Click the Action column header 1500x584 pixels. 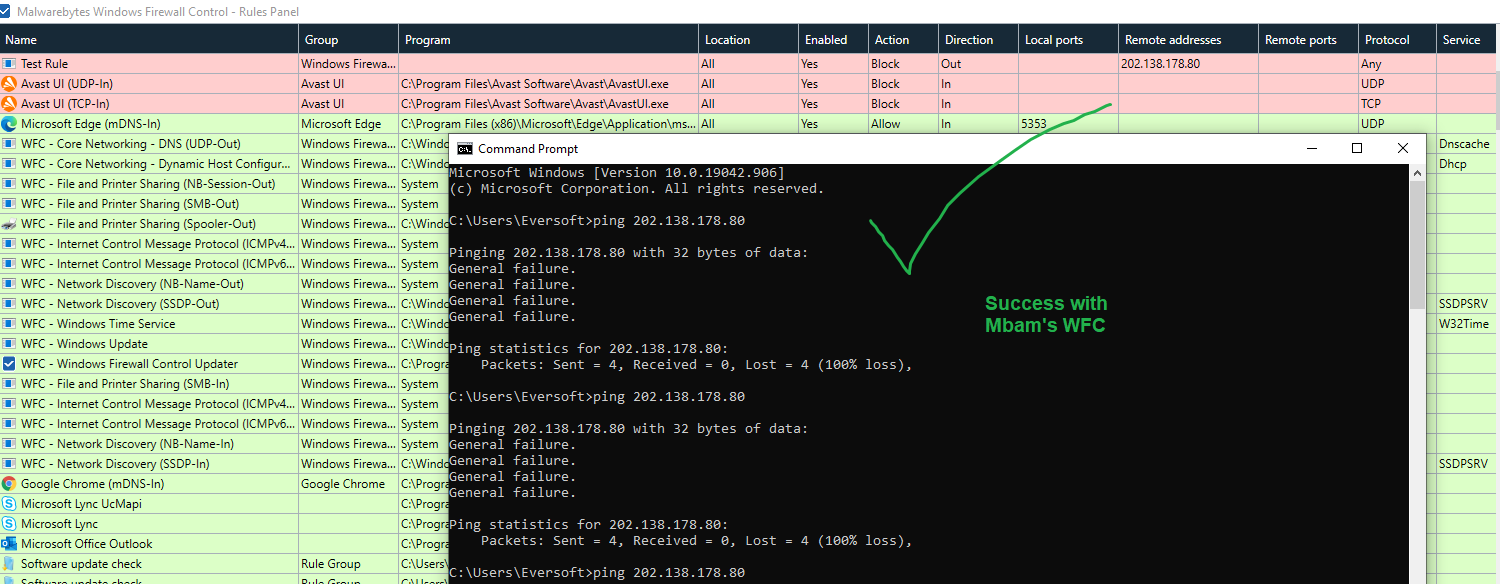(903, 40)
